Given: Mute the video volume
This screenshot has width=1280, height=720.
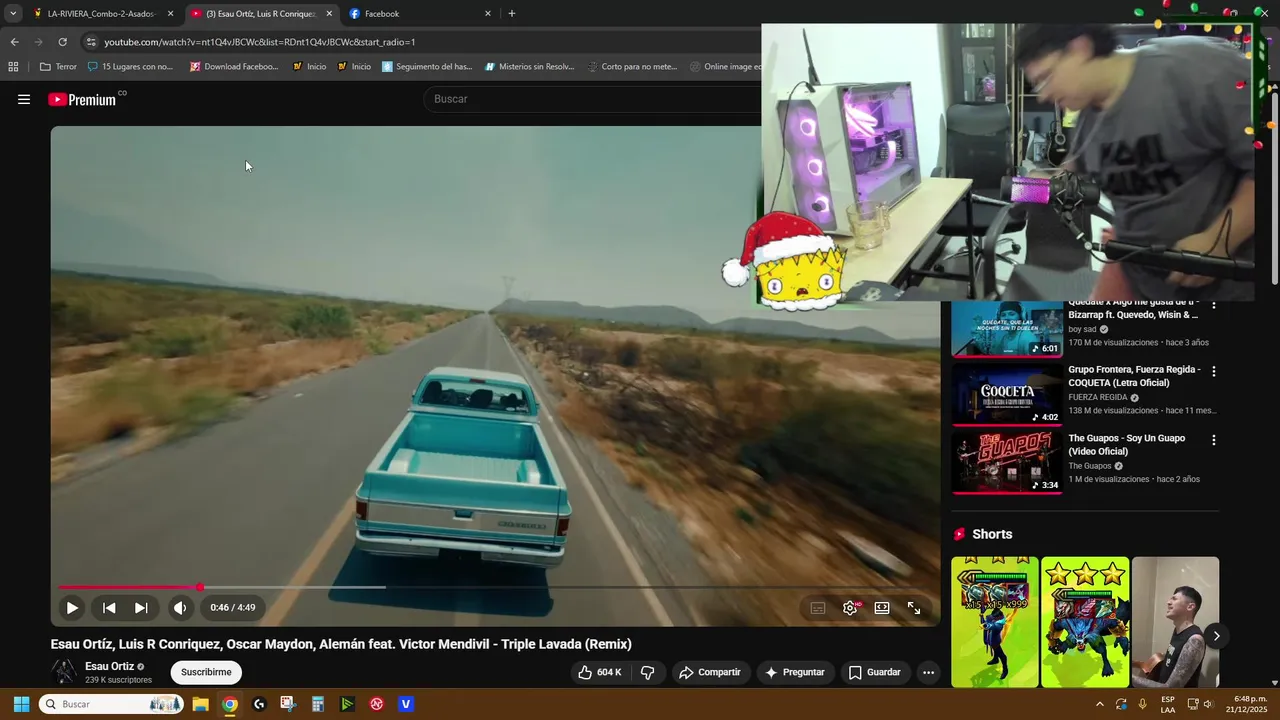Looking at the screenshot, I should pyautogui.click(x=180, y=608).
